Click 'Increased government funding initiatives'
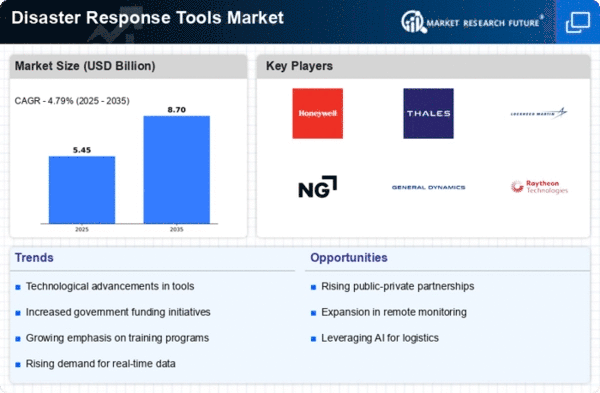Viewport: 600px width, 393px height. (x=118, y=312)
